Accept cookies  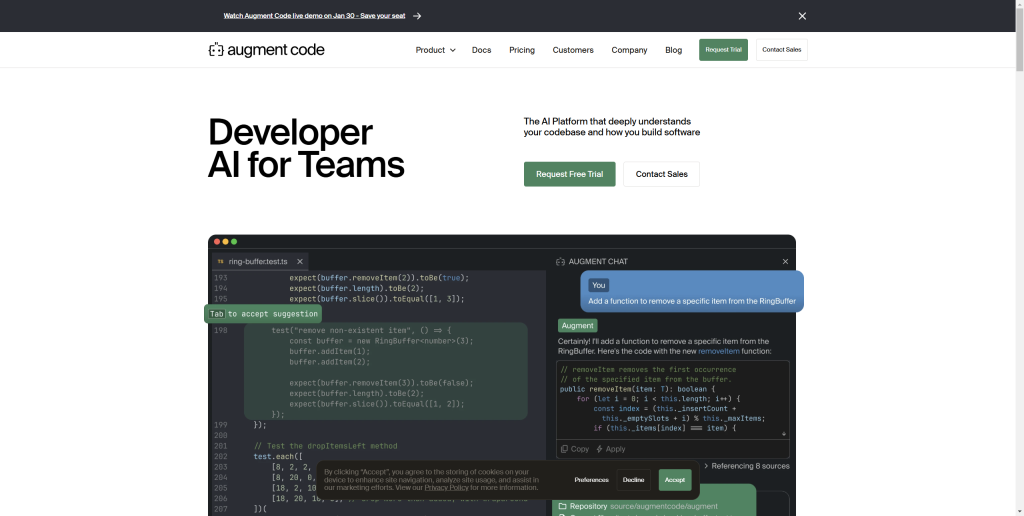coord(675,480)
